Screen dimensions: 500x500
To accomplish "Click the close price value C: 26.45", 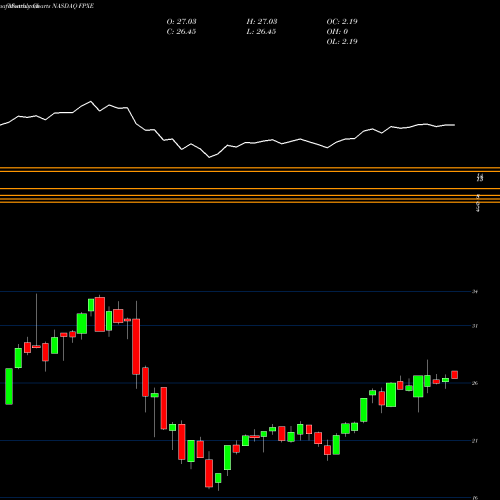I will pyautogui.click(x=181, y=32).
